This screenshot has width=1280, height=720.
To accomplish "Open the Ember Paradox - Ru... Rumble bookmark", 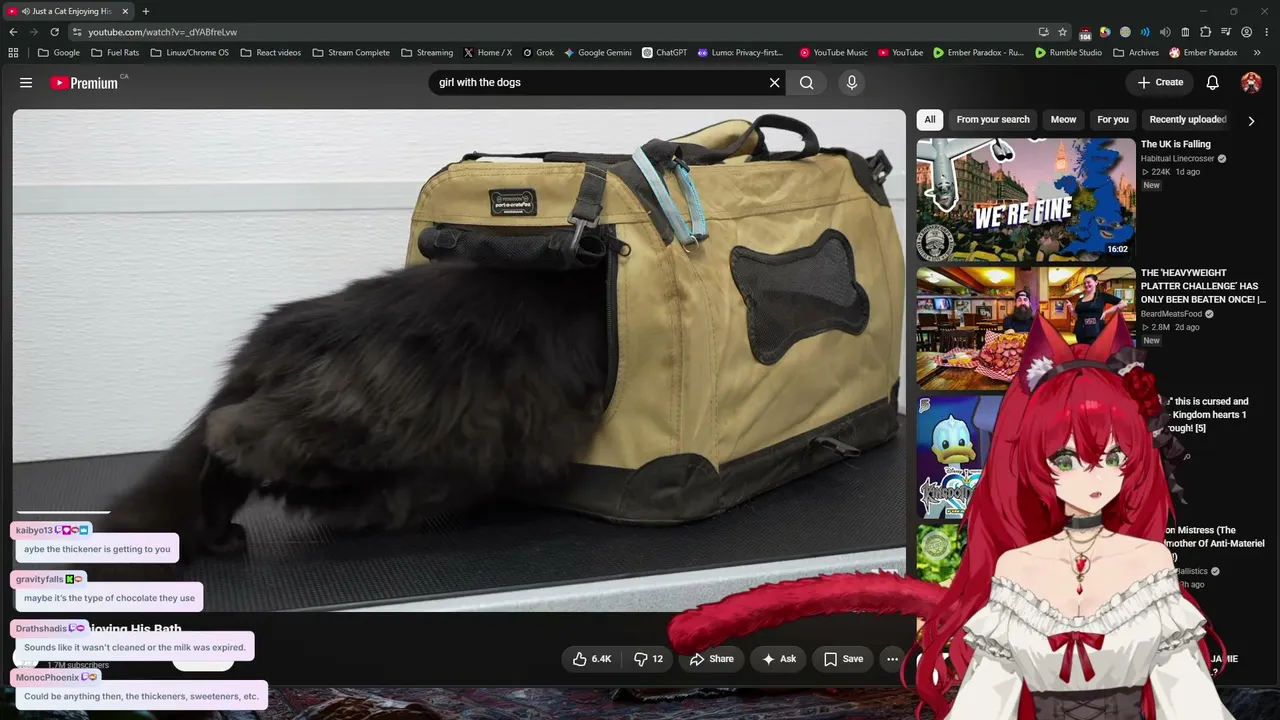I will 978,53.
